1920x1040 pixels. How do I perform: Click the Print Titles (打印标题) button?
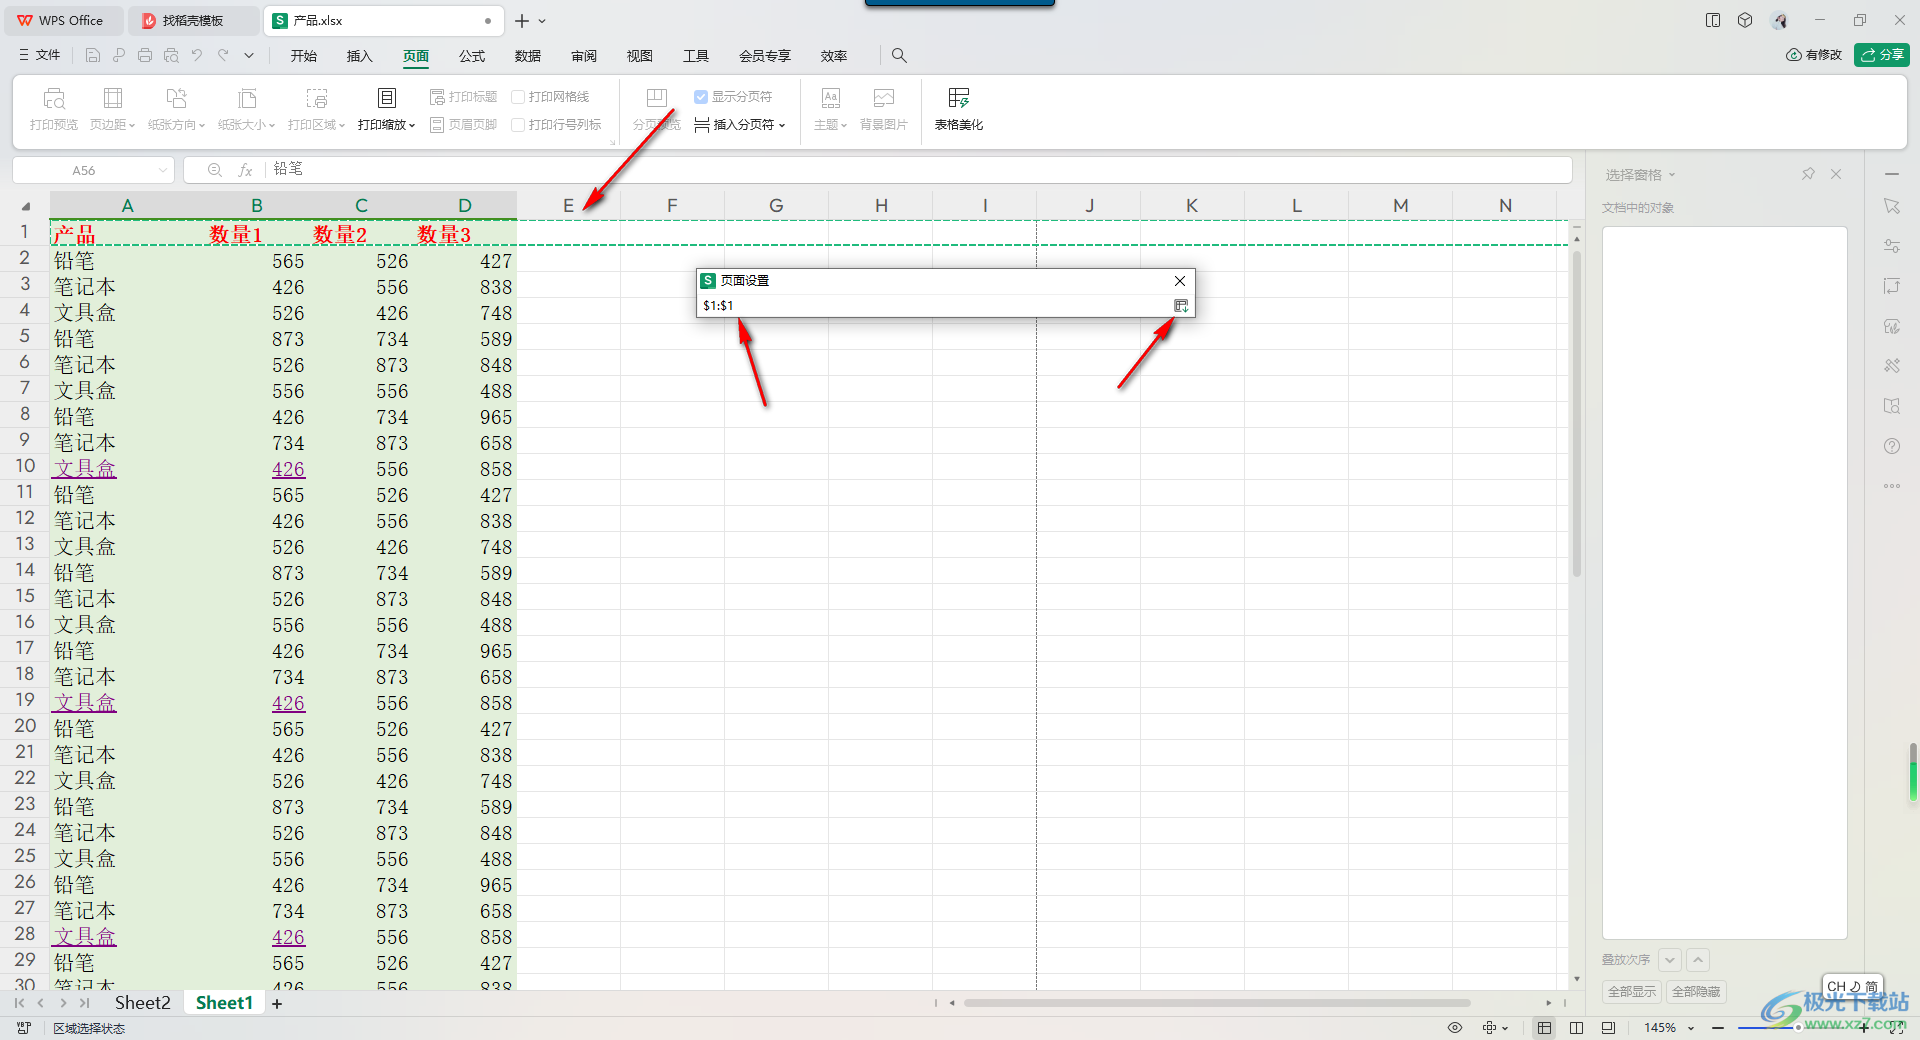click(x=463, y=97)
